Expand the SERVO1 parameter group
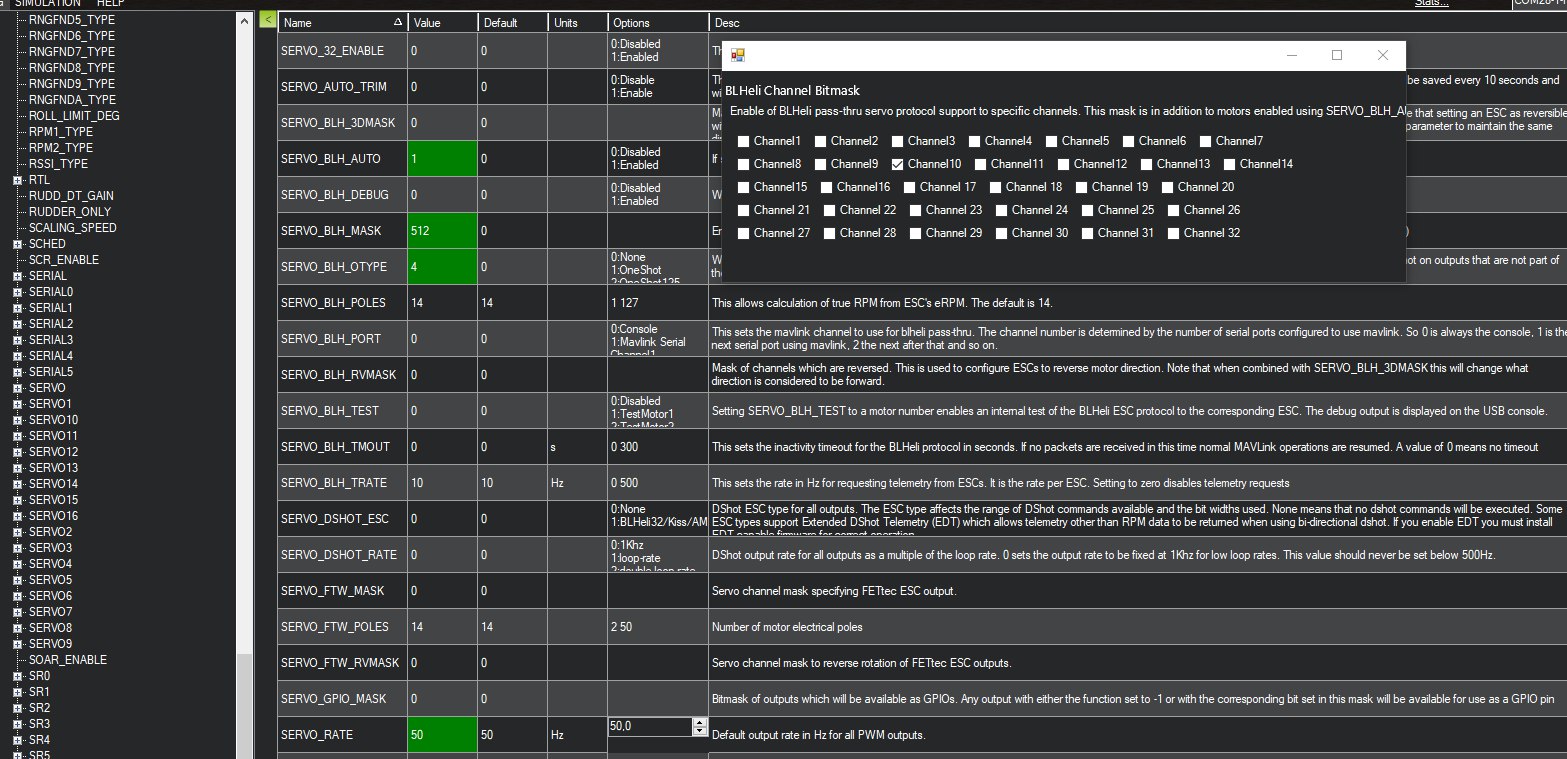 [18, 404]
